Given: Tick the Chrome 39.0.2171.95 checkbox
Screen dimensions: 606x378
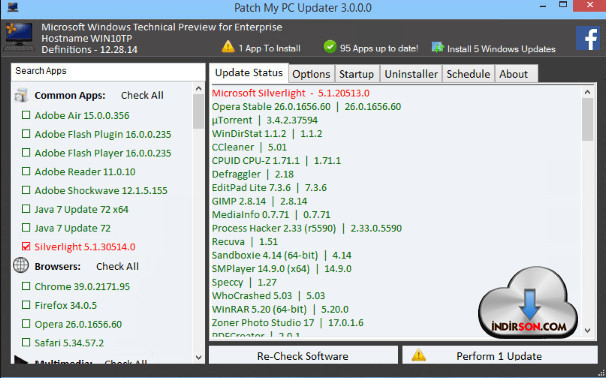Looking at the screenshot, I should [26, 286].
